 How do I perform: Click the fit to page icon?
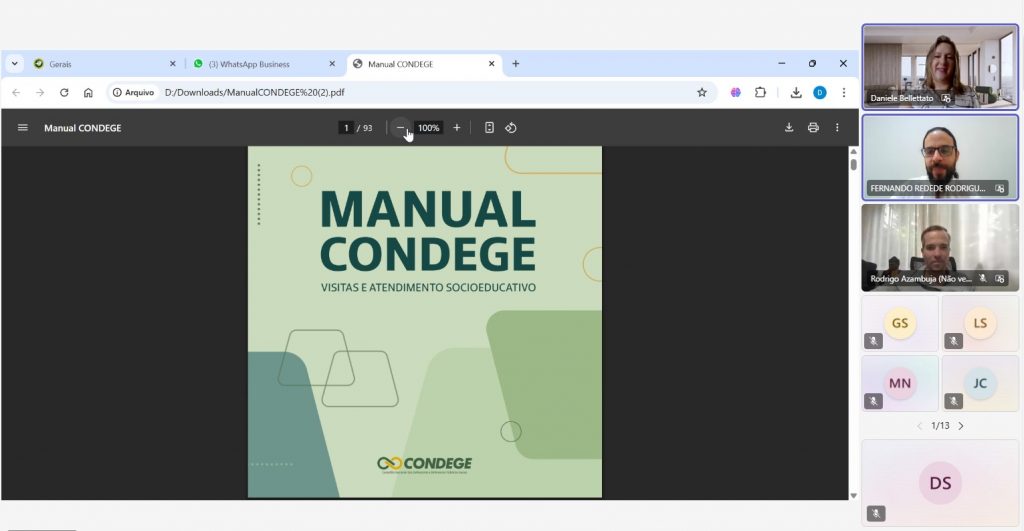click(489, 128)
